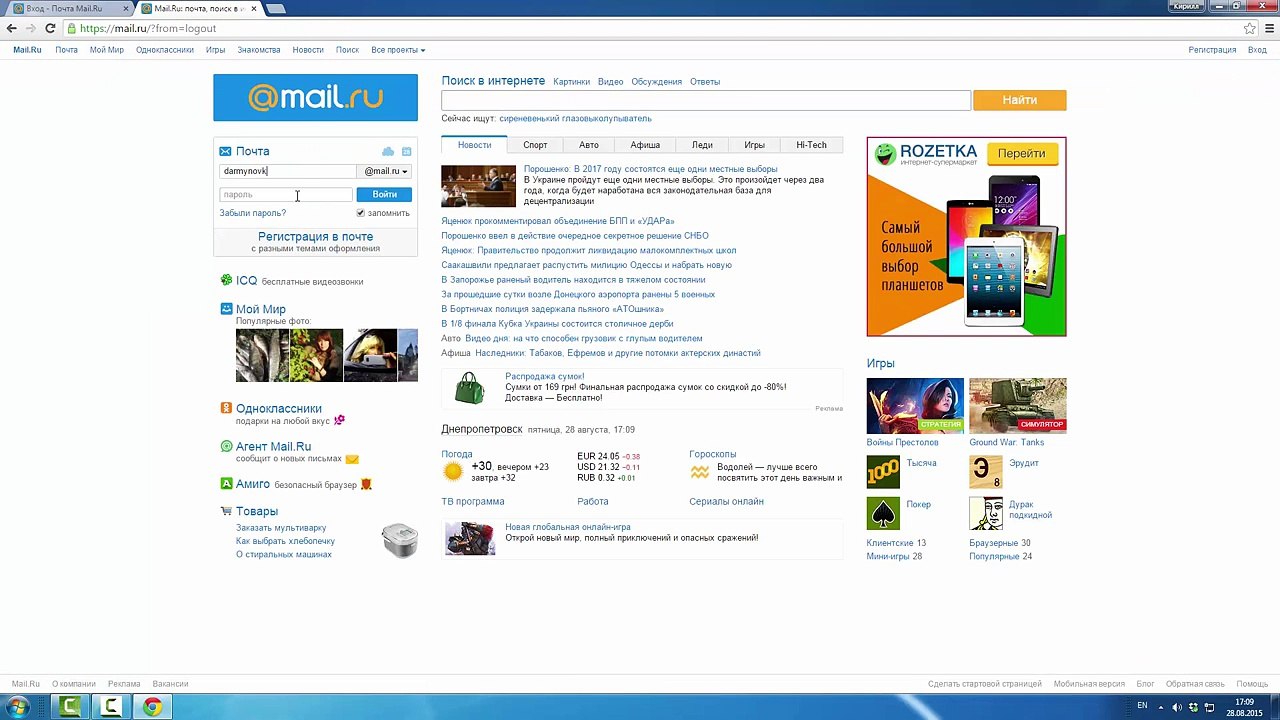Click the login name field with darmynovk
The width and height of the screenshot is (1280, 720).
pos(288,171)
